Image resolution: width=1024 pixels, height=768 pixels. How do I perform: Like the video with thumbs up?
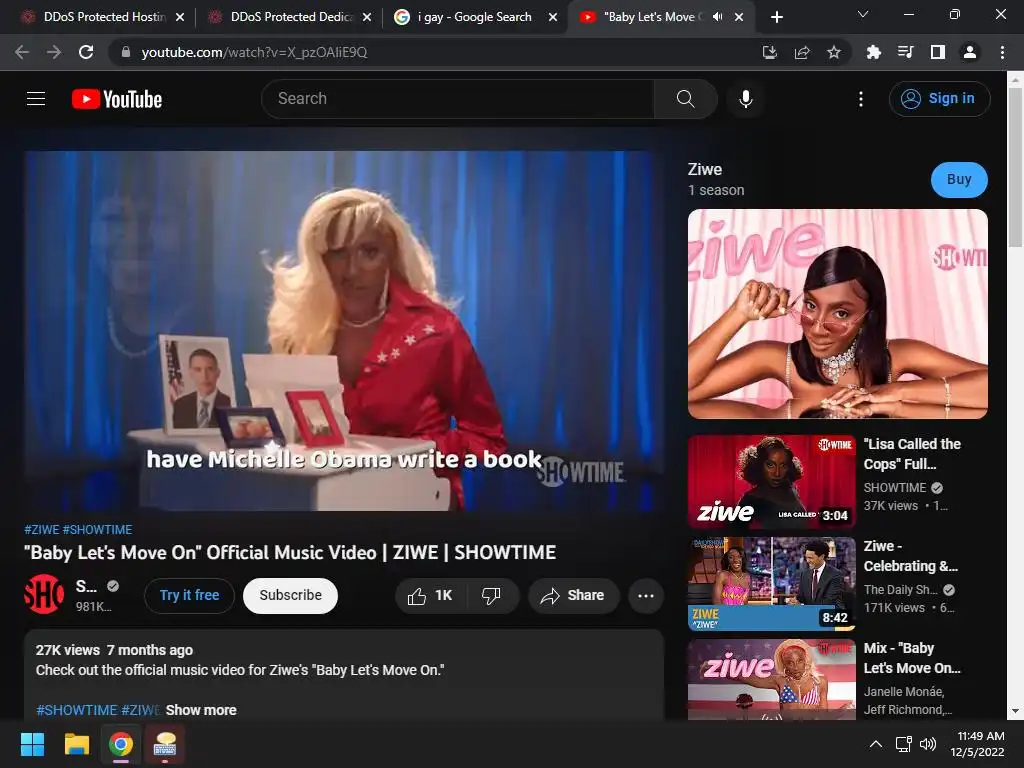point(429,596)
